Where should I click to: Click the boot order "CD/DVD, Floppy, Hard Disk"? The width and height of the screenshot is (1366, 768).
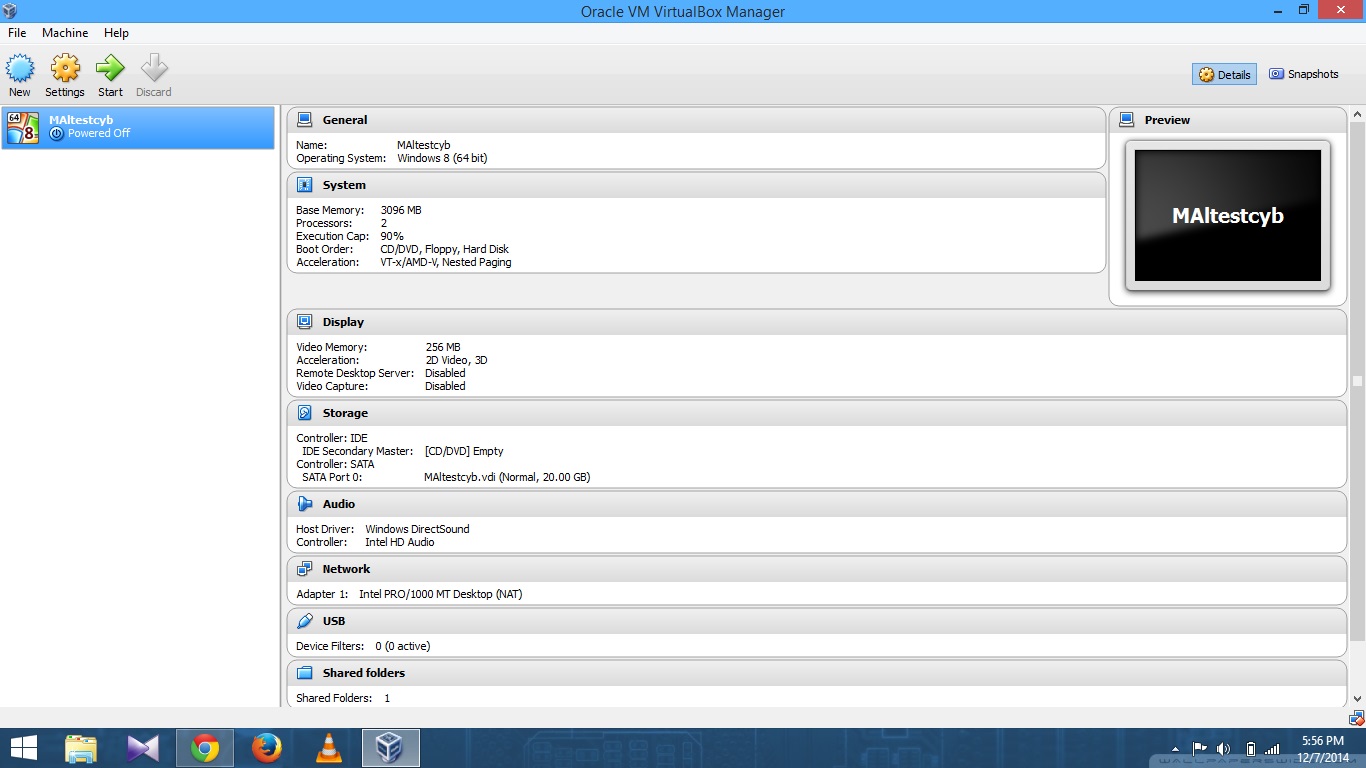tap(445, 249)
